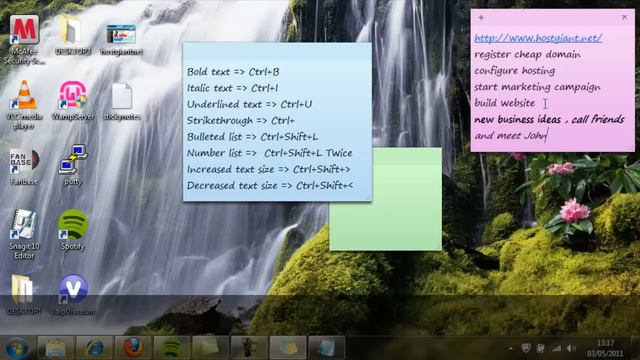
Task: Open Windows Explorer from the taskbar
Action: (56, 348)
